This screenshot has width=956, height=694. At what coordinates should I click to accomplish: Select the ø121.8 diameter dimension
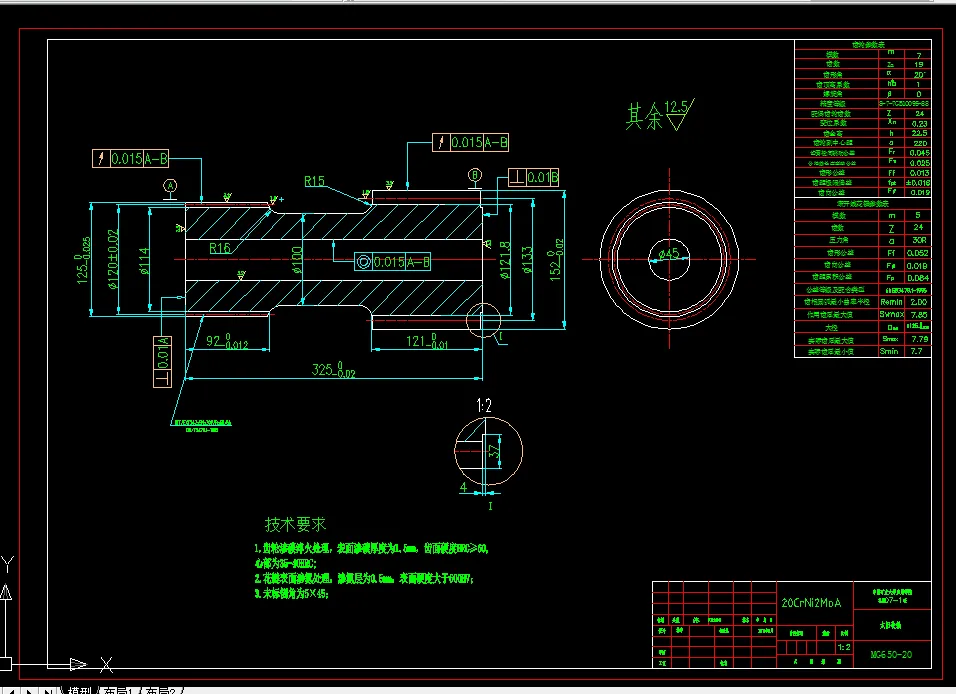click(x=504, y=260)
